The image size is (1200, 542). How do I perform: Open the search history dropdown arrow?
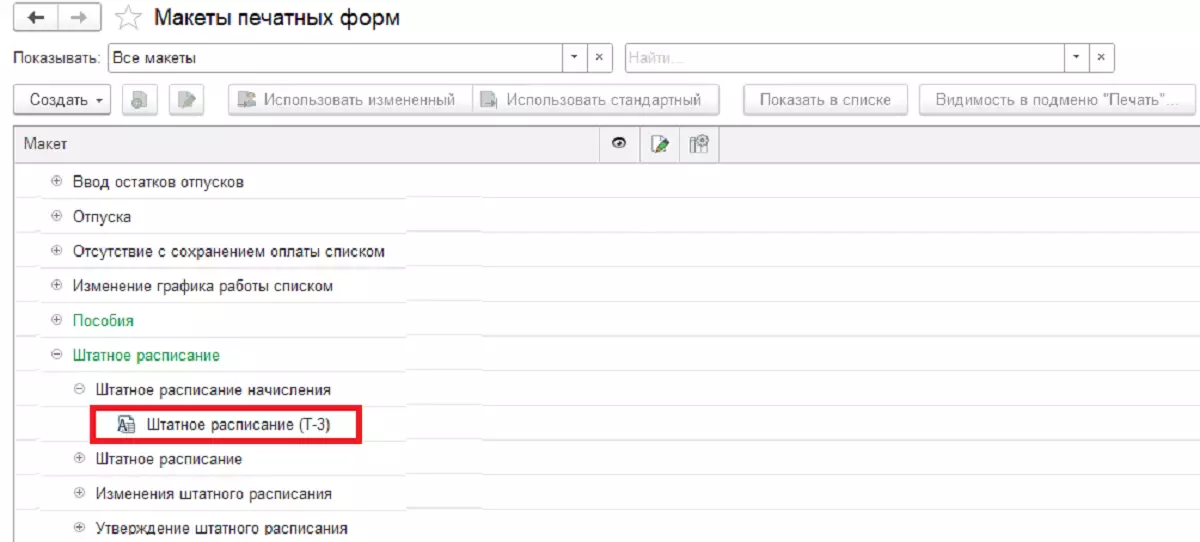click(1077, 58)
